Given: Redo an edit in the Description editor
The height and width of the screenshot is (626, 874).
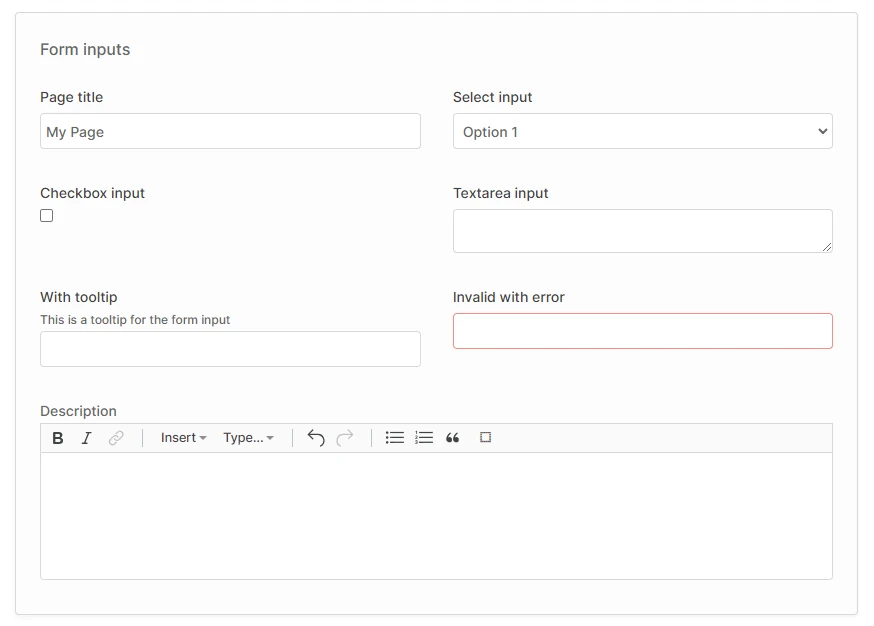Looking at the screenshot, I should tap(344, 437).
